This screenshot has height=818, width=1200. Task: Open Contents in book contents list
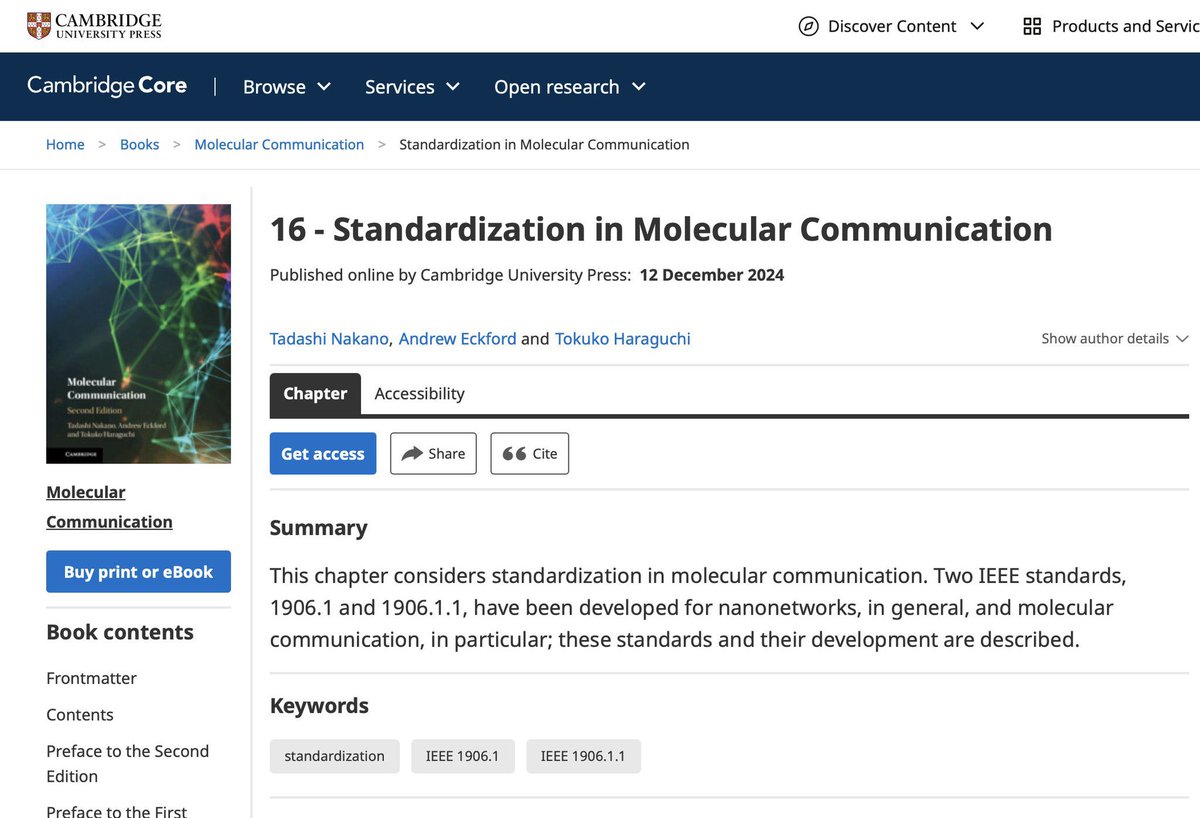coord(80,714)
